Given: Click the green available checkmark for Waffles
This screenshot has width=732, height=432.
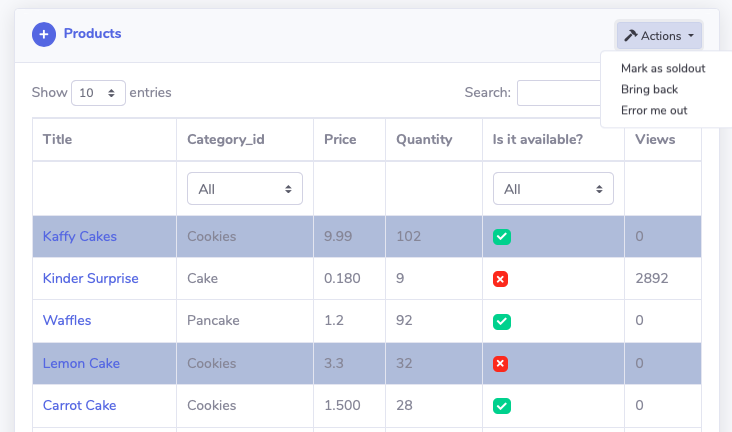Looking at the screenshot, I should 502,322.
